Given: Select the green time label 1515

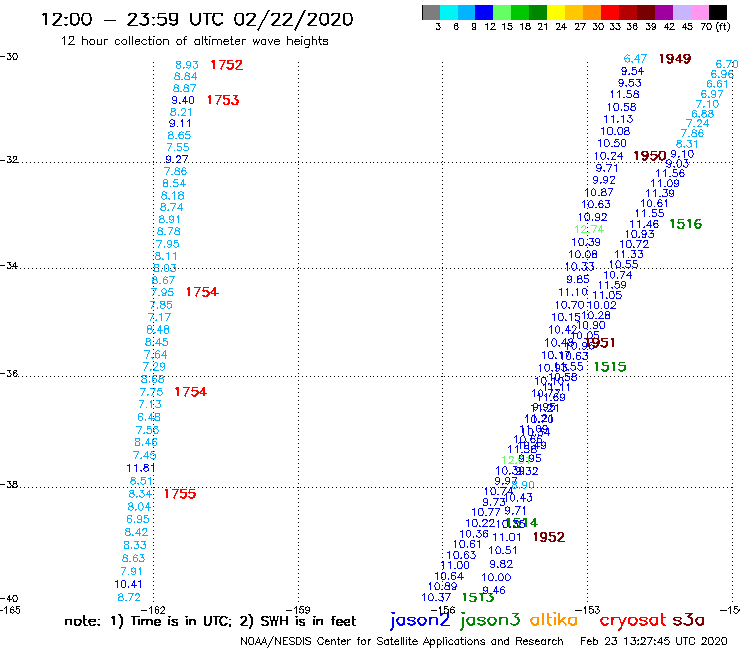Looking at the screenshot, I should point(610,367).
